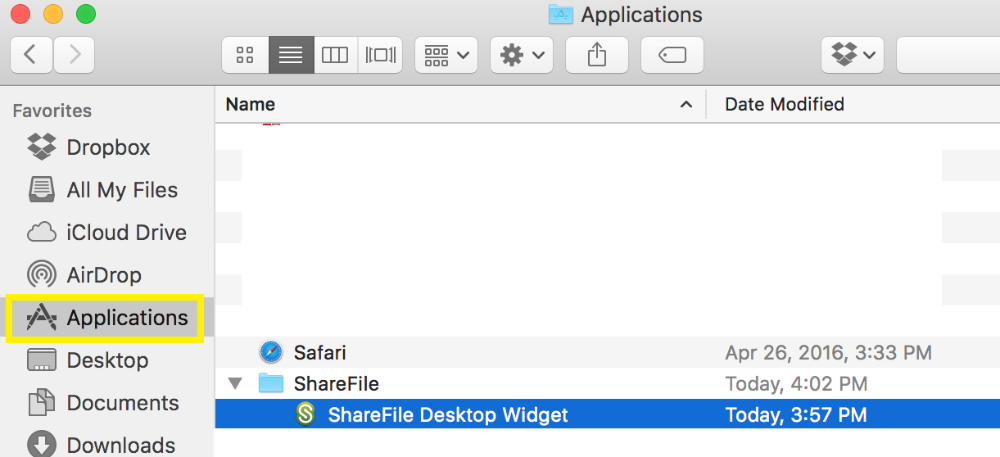Go back with the left arrow button
The height and width of the screenshot is (457, 1000).
point(31,55)
